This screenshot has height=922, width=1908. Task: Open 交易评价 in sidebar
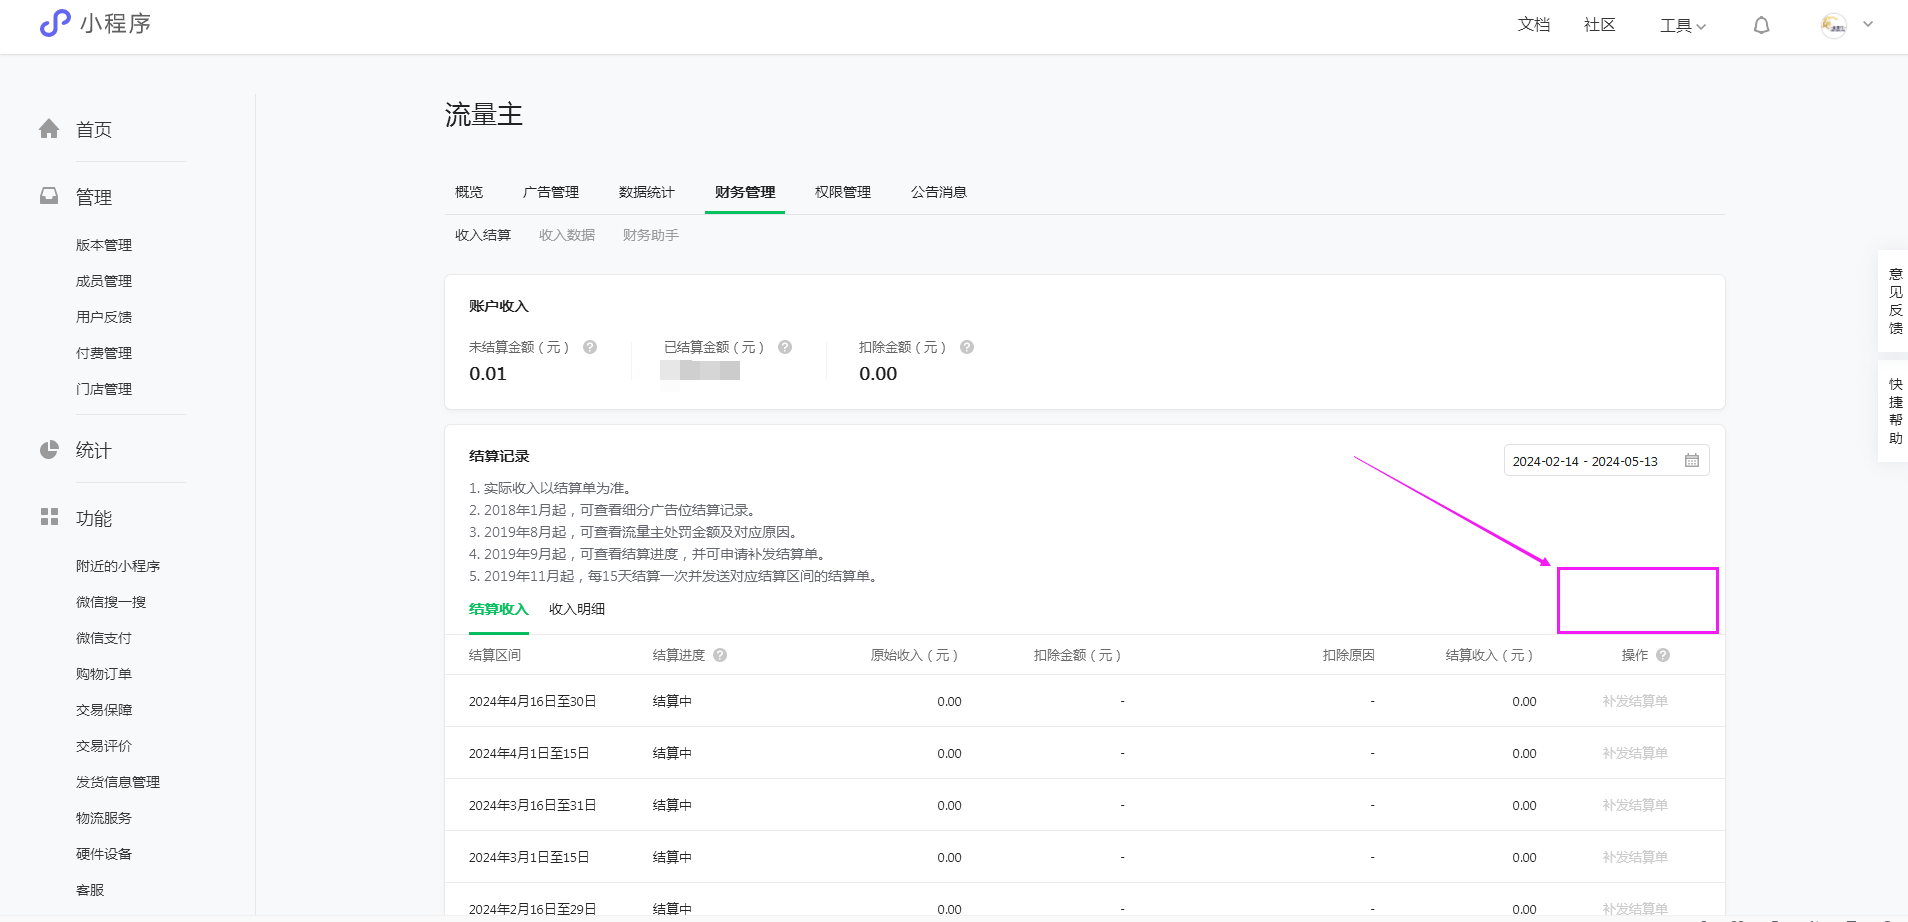104,746
